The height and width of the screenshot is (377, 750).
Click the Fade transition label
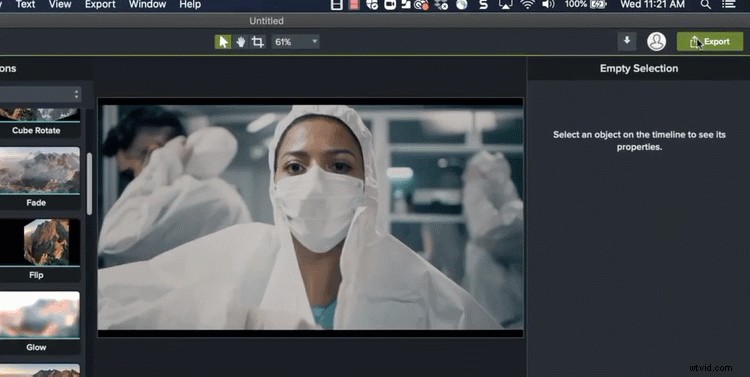pos(36,203)
